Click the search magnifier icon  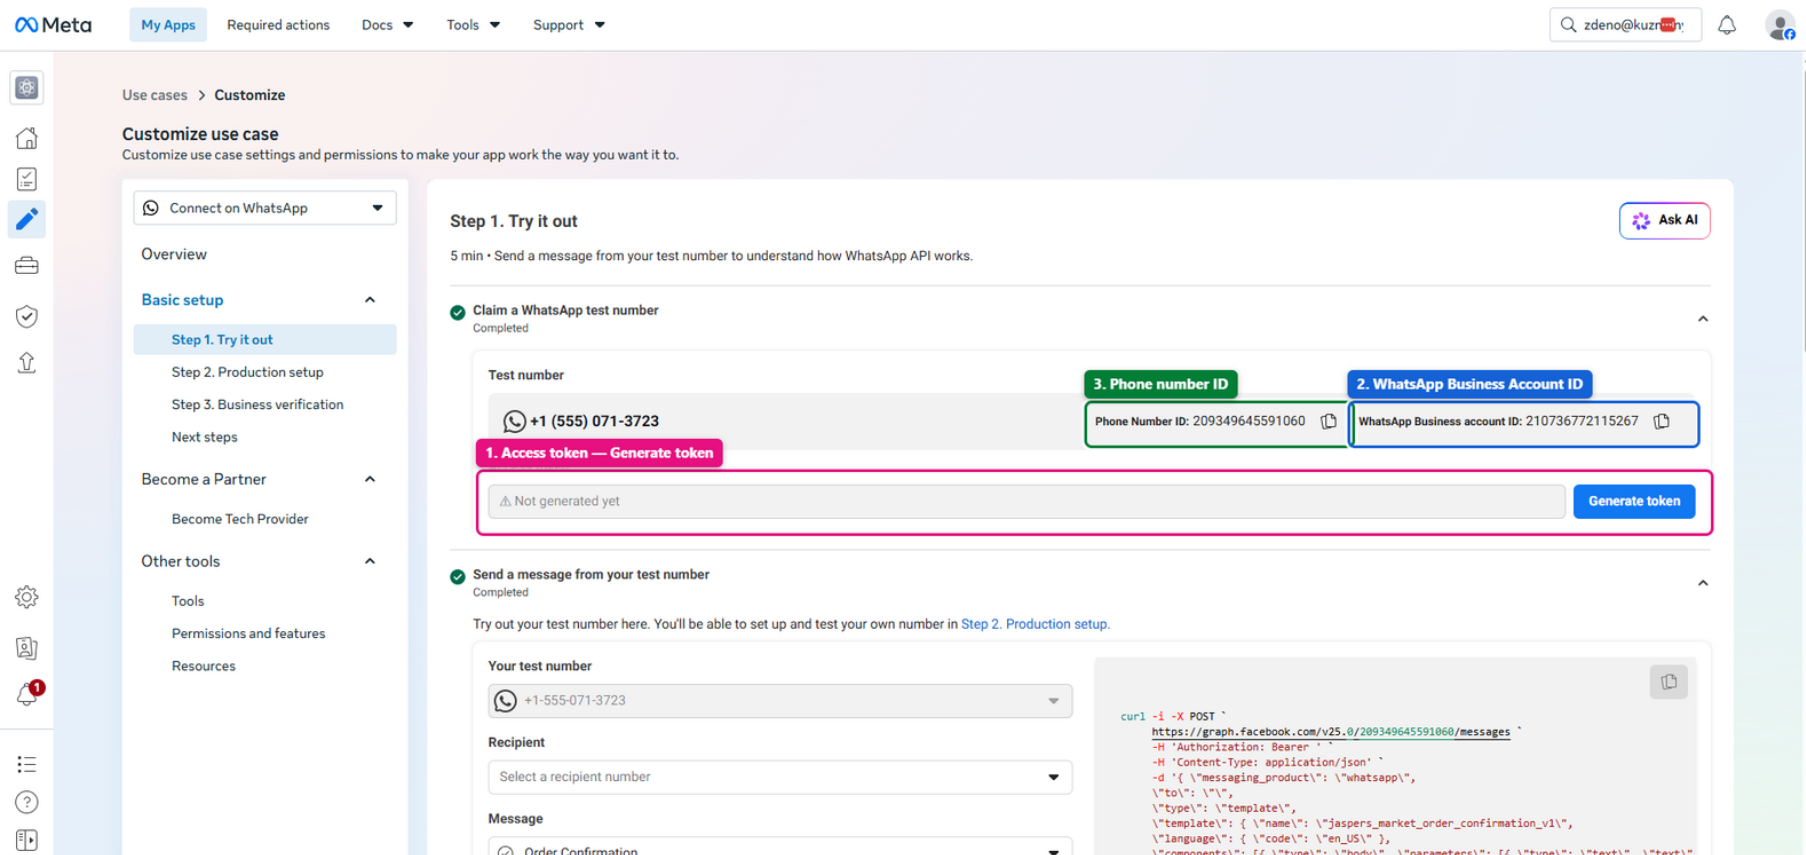1568,25
